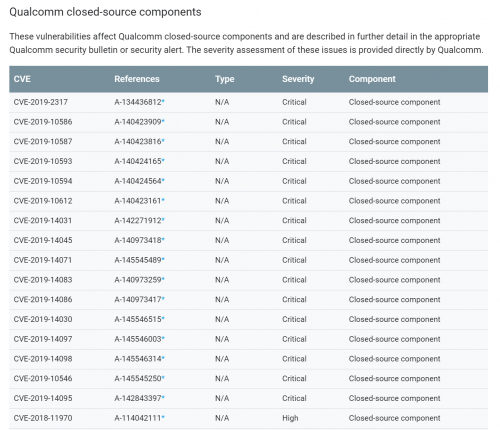Image resolution: width=500 pixels, height=430 pixels.
Task: Click asterisk link after A-140423909
Action: 163,120
